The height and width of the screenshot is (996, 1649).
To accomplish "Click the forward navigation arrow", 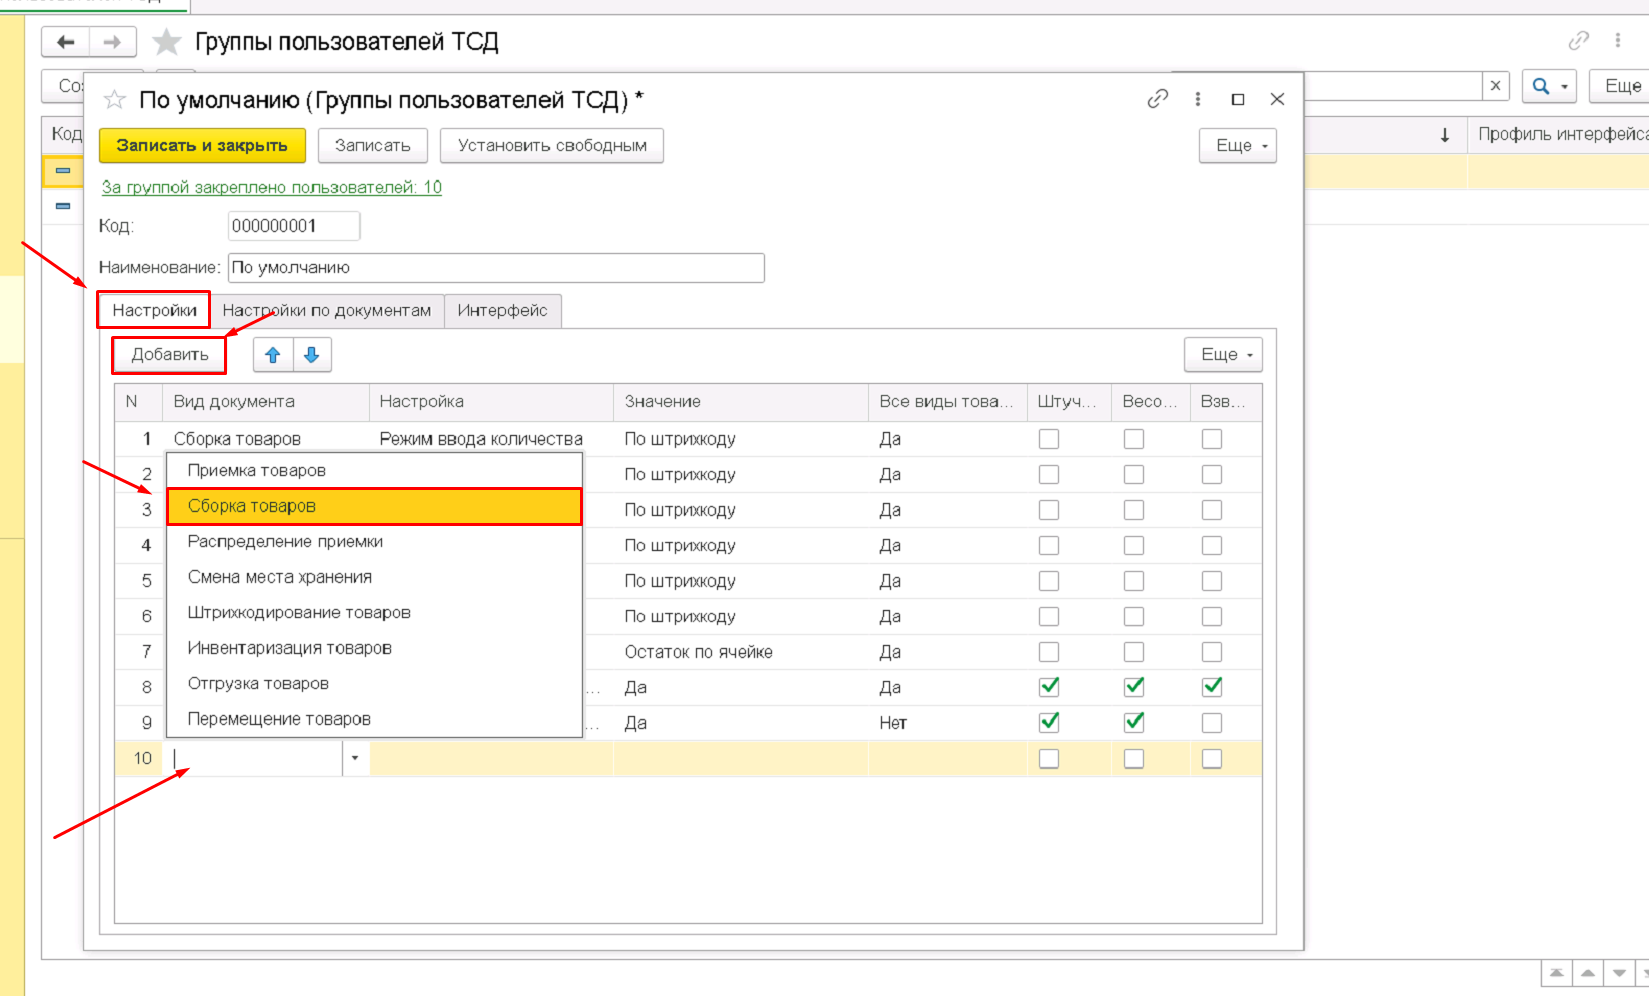I will click(x=112, y=42).
